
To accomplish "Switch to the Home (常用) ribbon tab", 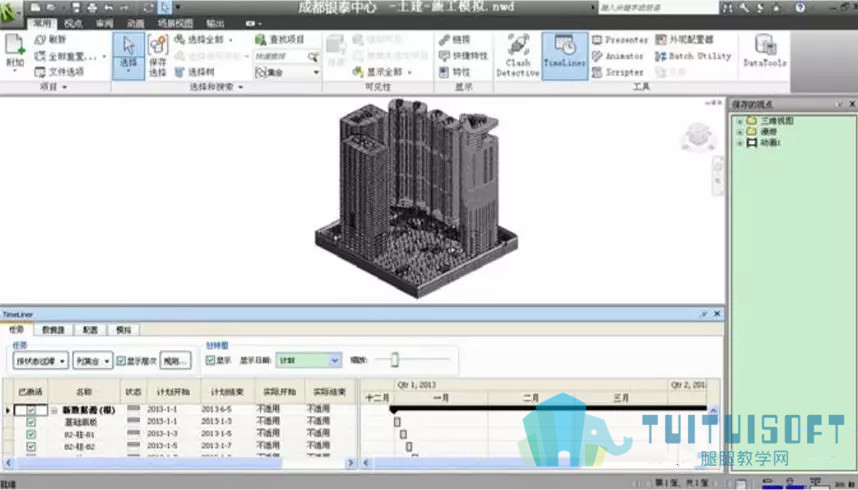I will tap(42, 24).
